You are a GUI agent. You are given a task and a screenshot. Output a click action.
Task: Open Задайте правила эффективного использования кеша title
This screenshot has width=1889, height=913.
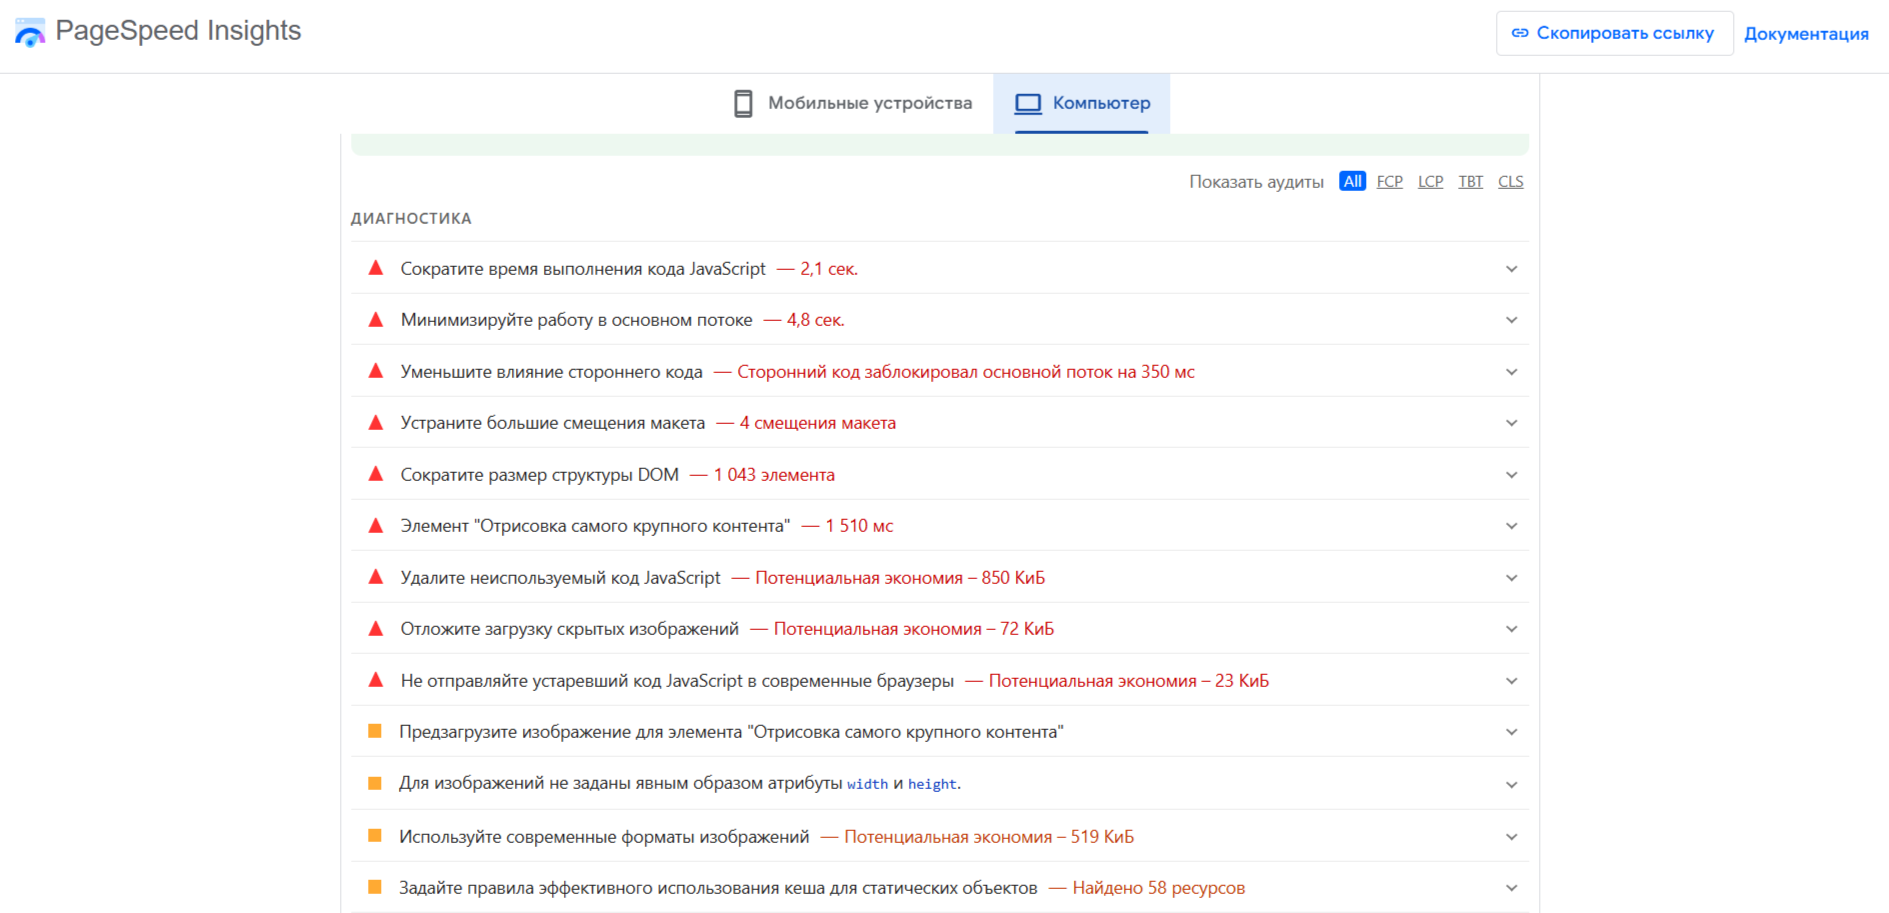pyautogui.click(x=718, y=888)
